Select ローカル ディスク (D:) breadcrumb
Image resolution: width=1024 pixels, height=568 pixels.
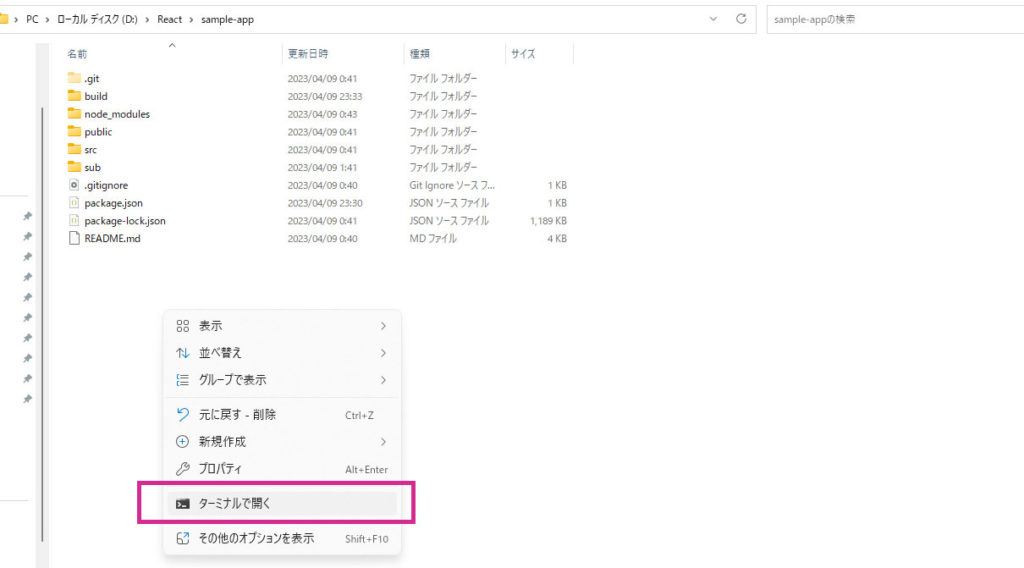point(97,20)
